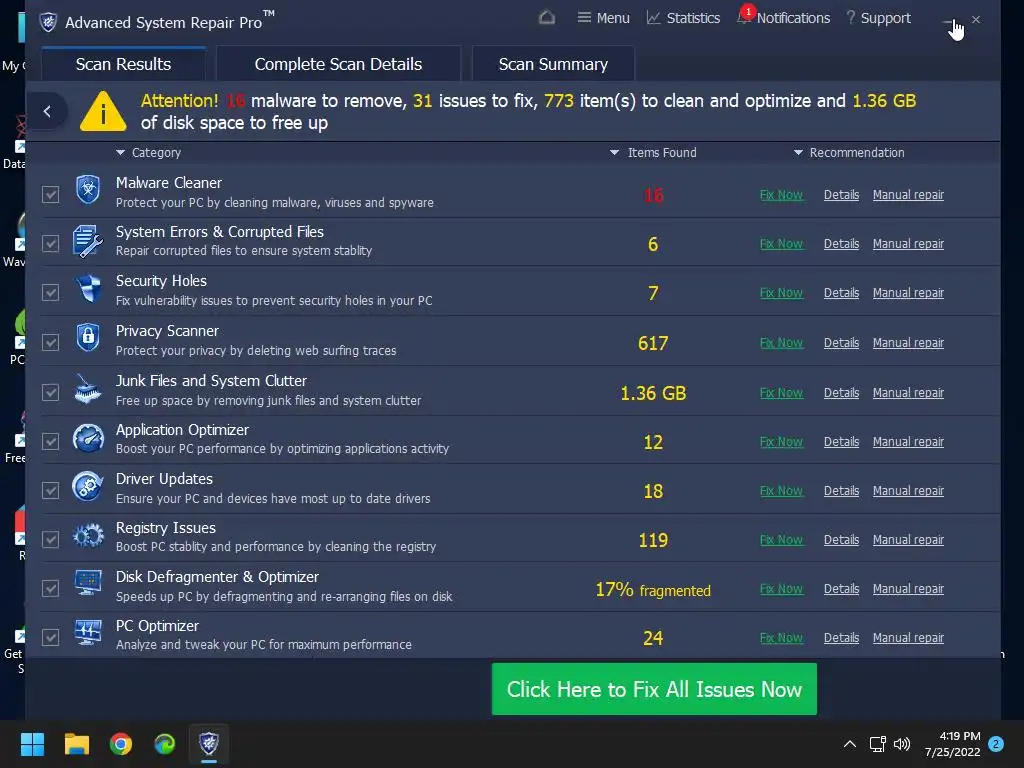
Task: Launch Microsoft Edge from the taskbar
Action: [165, 744]
